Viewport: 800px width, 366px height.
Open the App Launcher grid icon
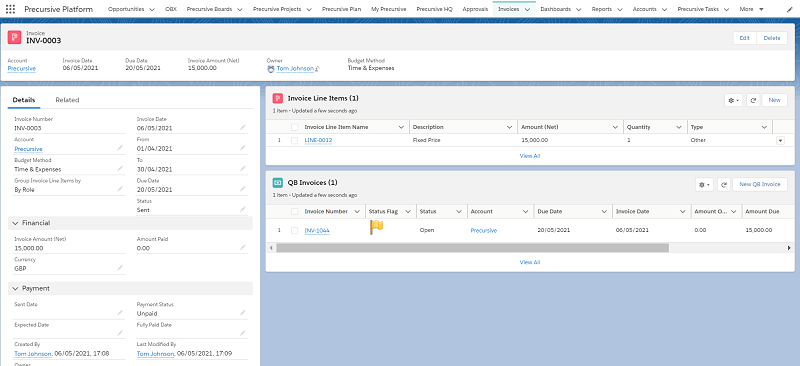10,9
